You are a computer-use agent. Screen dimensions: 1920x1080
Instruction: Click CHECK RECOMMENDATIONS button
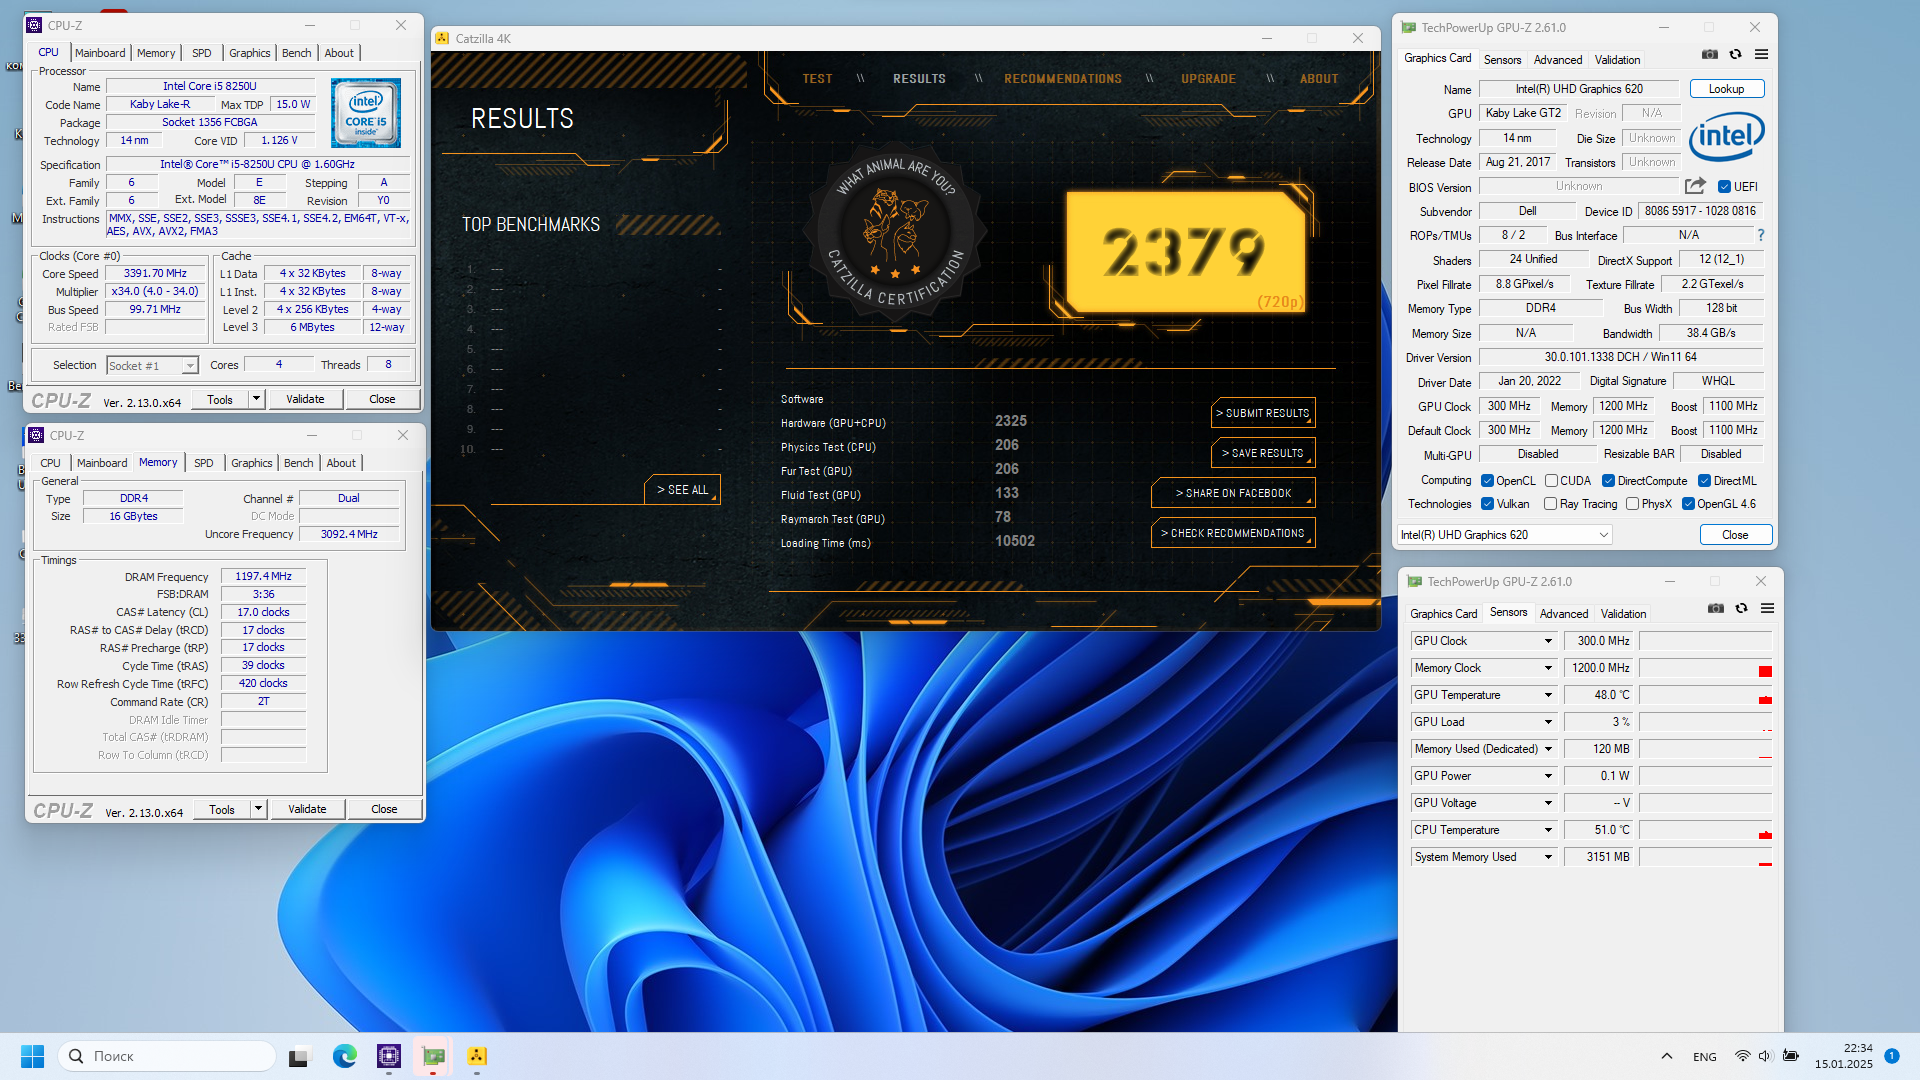1233,533
